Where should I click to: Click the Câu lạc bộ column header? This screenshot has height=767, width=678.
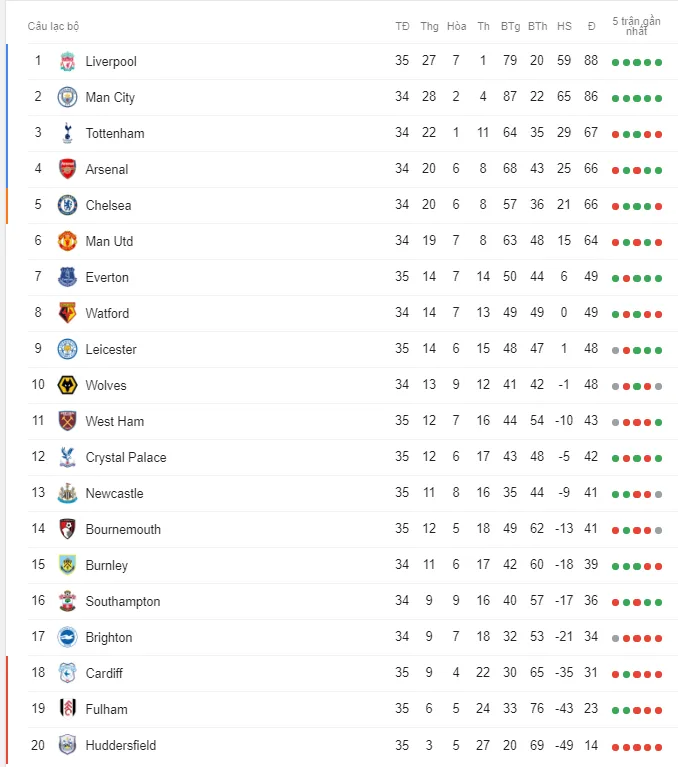[x=53, y=26]
